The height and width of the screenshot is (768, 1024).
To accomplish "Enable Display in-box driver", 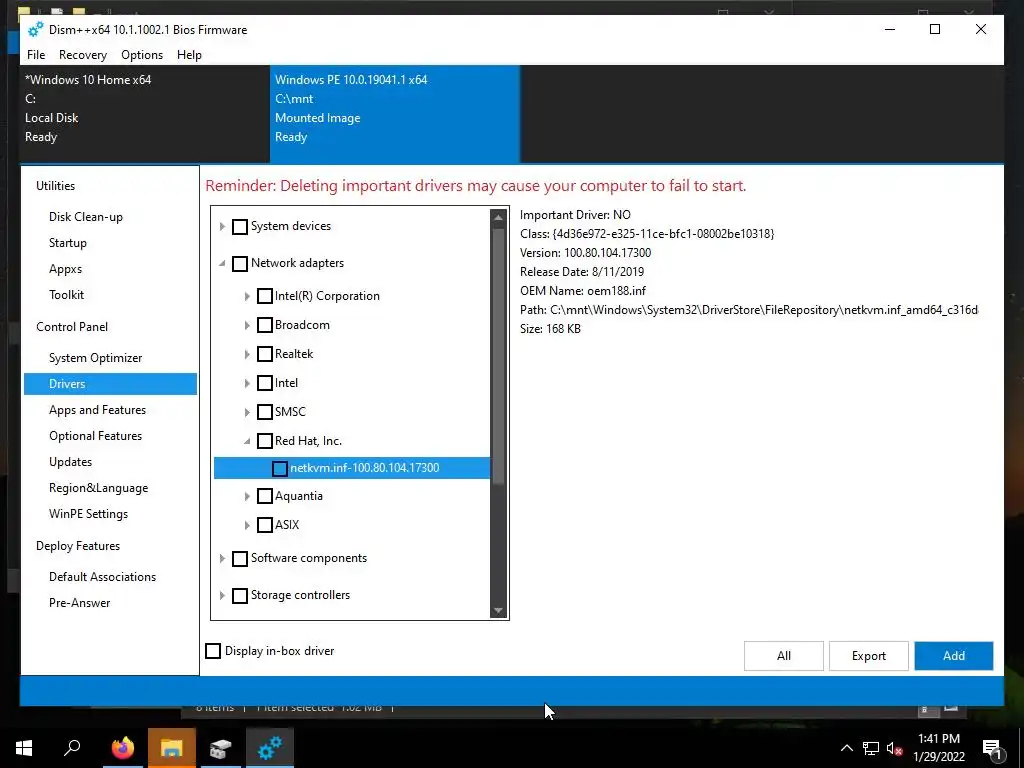I will (213, 651).
